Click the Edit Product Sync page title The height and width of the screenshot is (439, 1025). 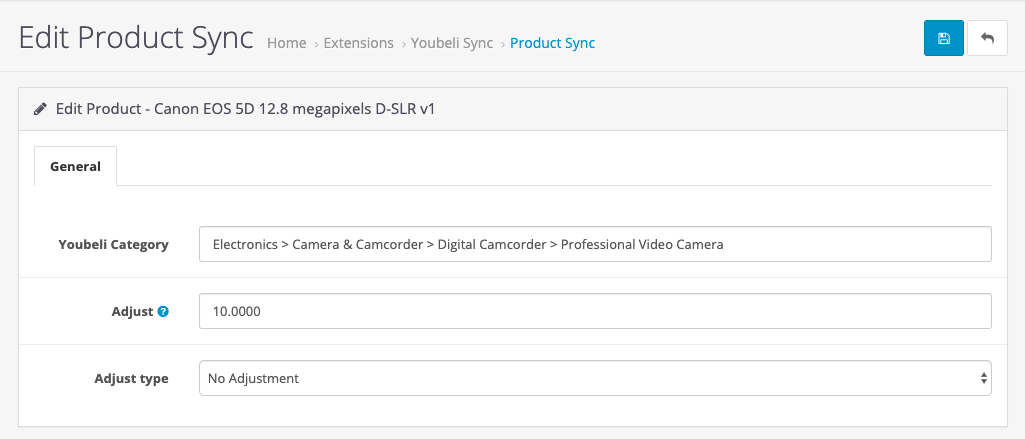point(136,38)
